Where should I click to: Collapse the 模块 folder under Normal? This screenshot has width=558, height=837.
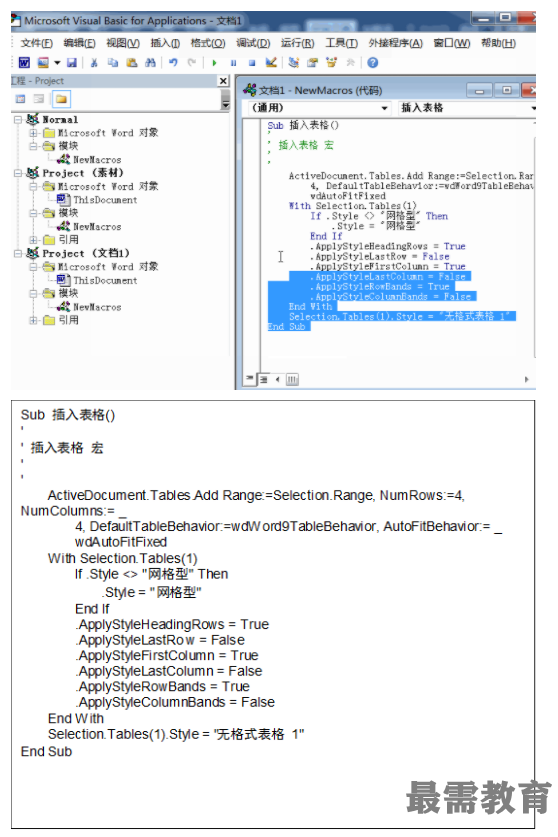[34, 146]
